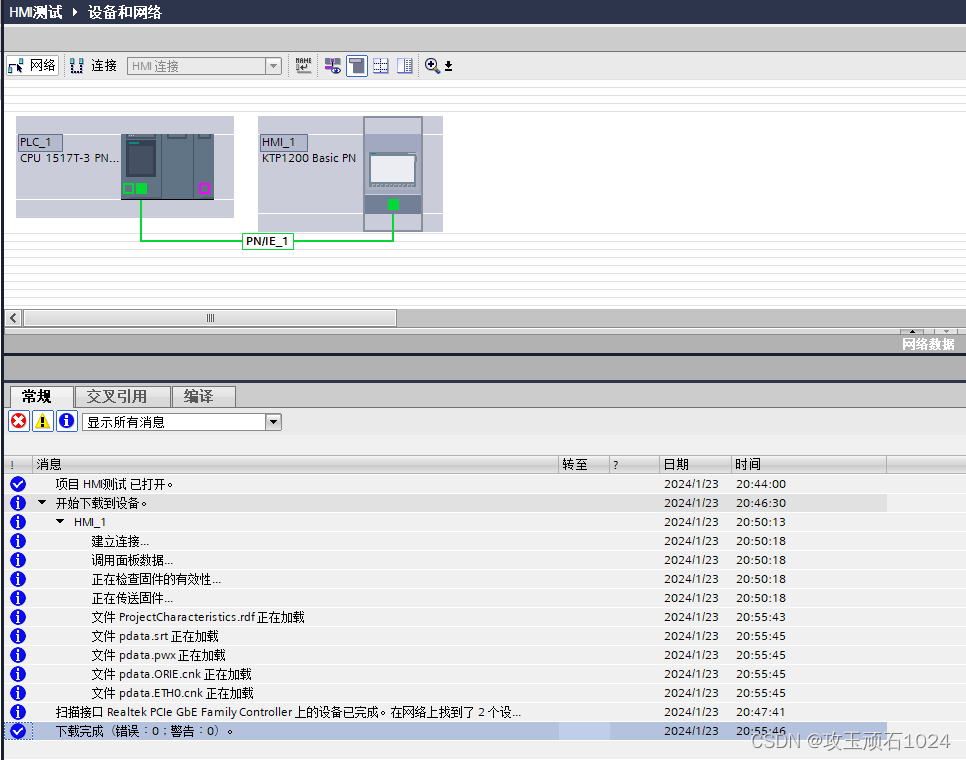Image resolution: width=966 pixels, height=760 pixels.
Task: Collapse the HMI_1 message subgroup
Action: click(60, 522)
